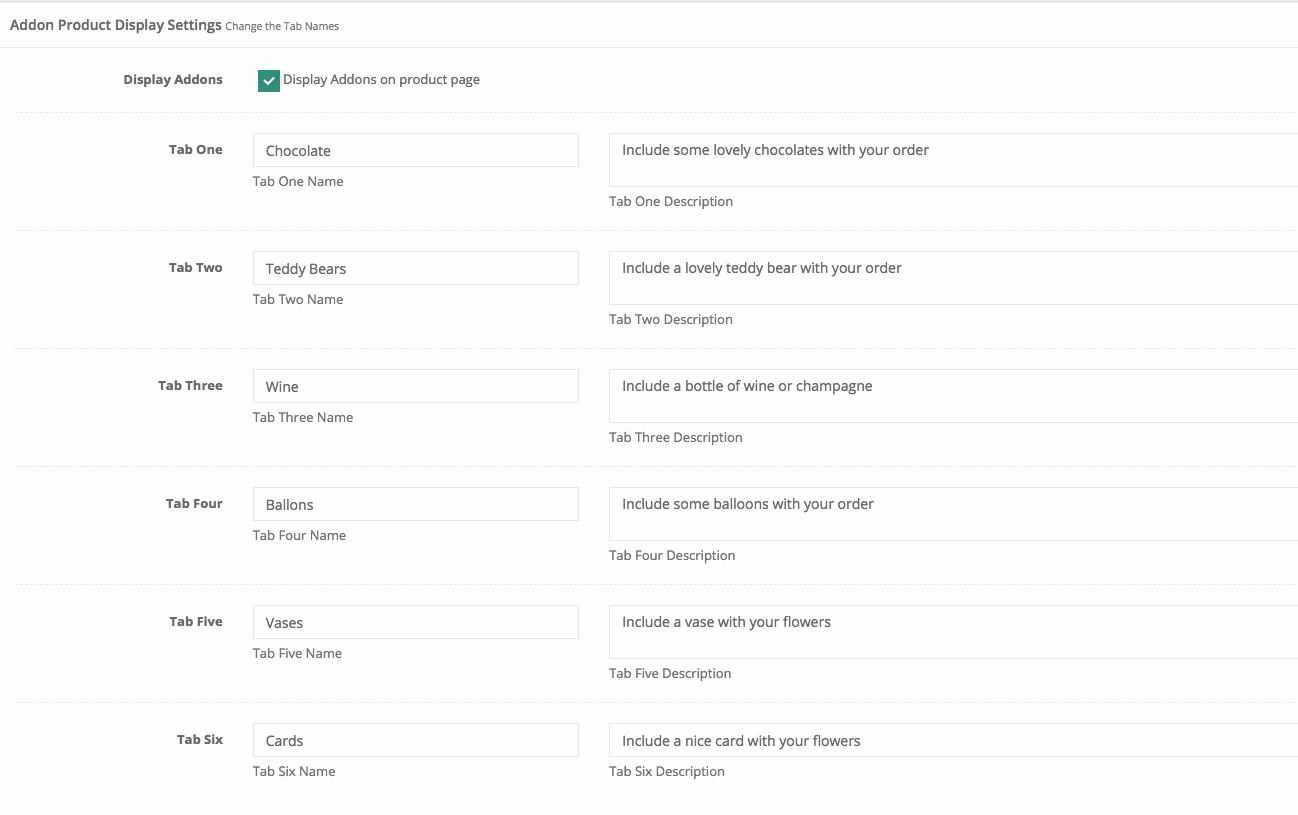This screenshot has width=1298, height=815.
Task: Click the Tab Six row label
Action: coord(200,739)
